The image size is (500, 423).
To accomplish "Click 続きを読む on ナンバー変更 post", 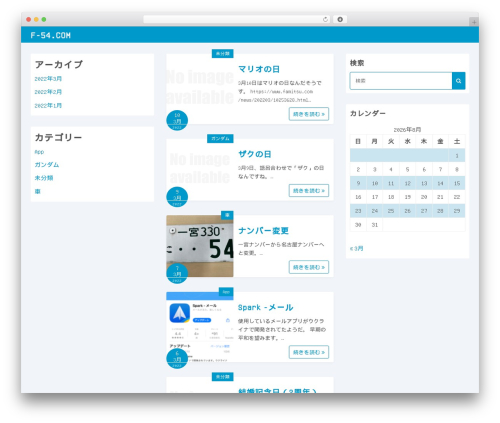I will [x=309, y=267].
